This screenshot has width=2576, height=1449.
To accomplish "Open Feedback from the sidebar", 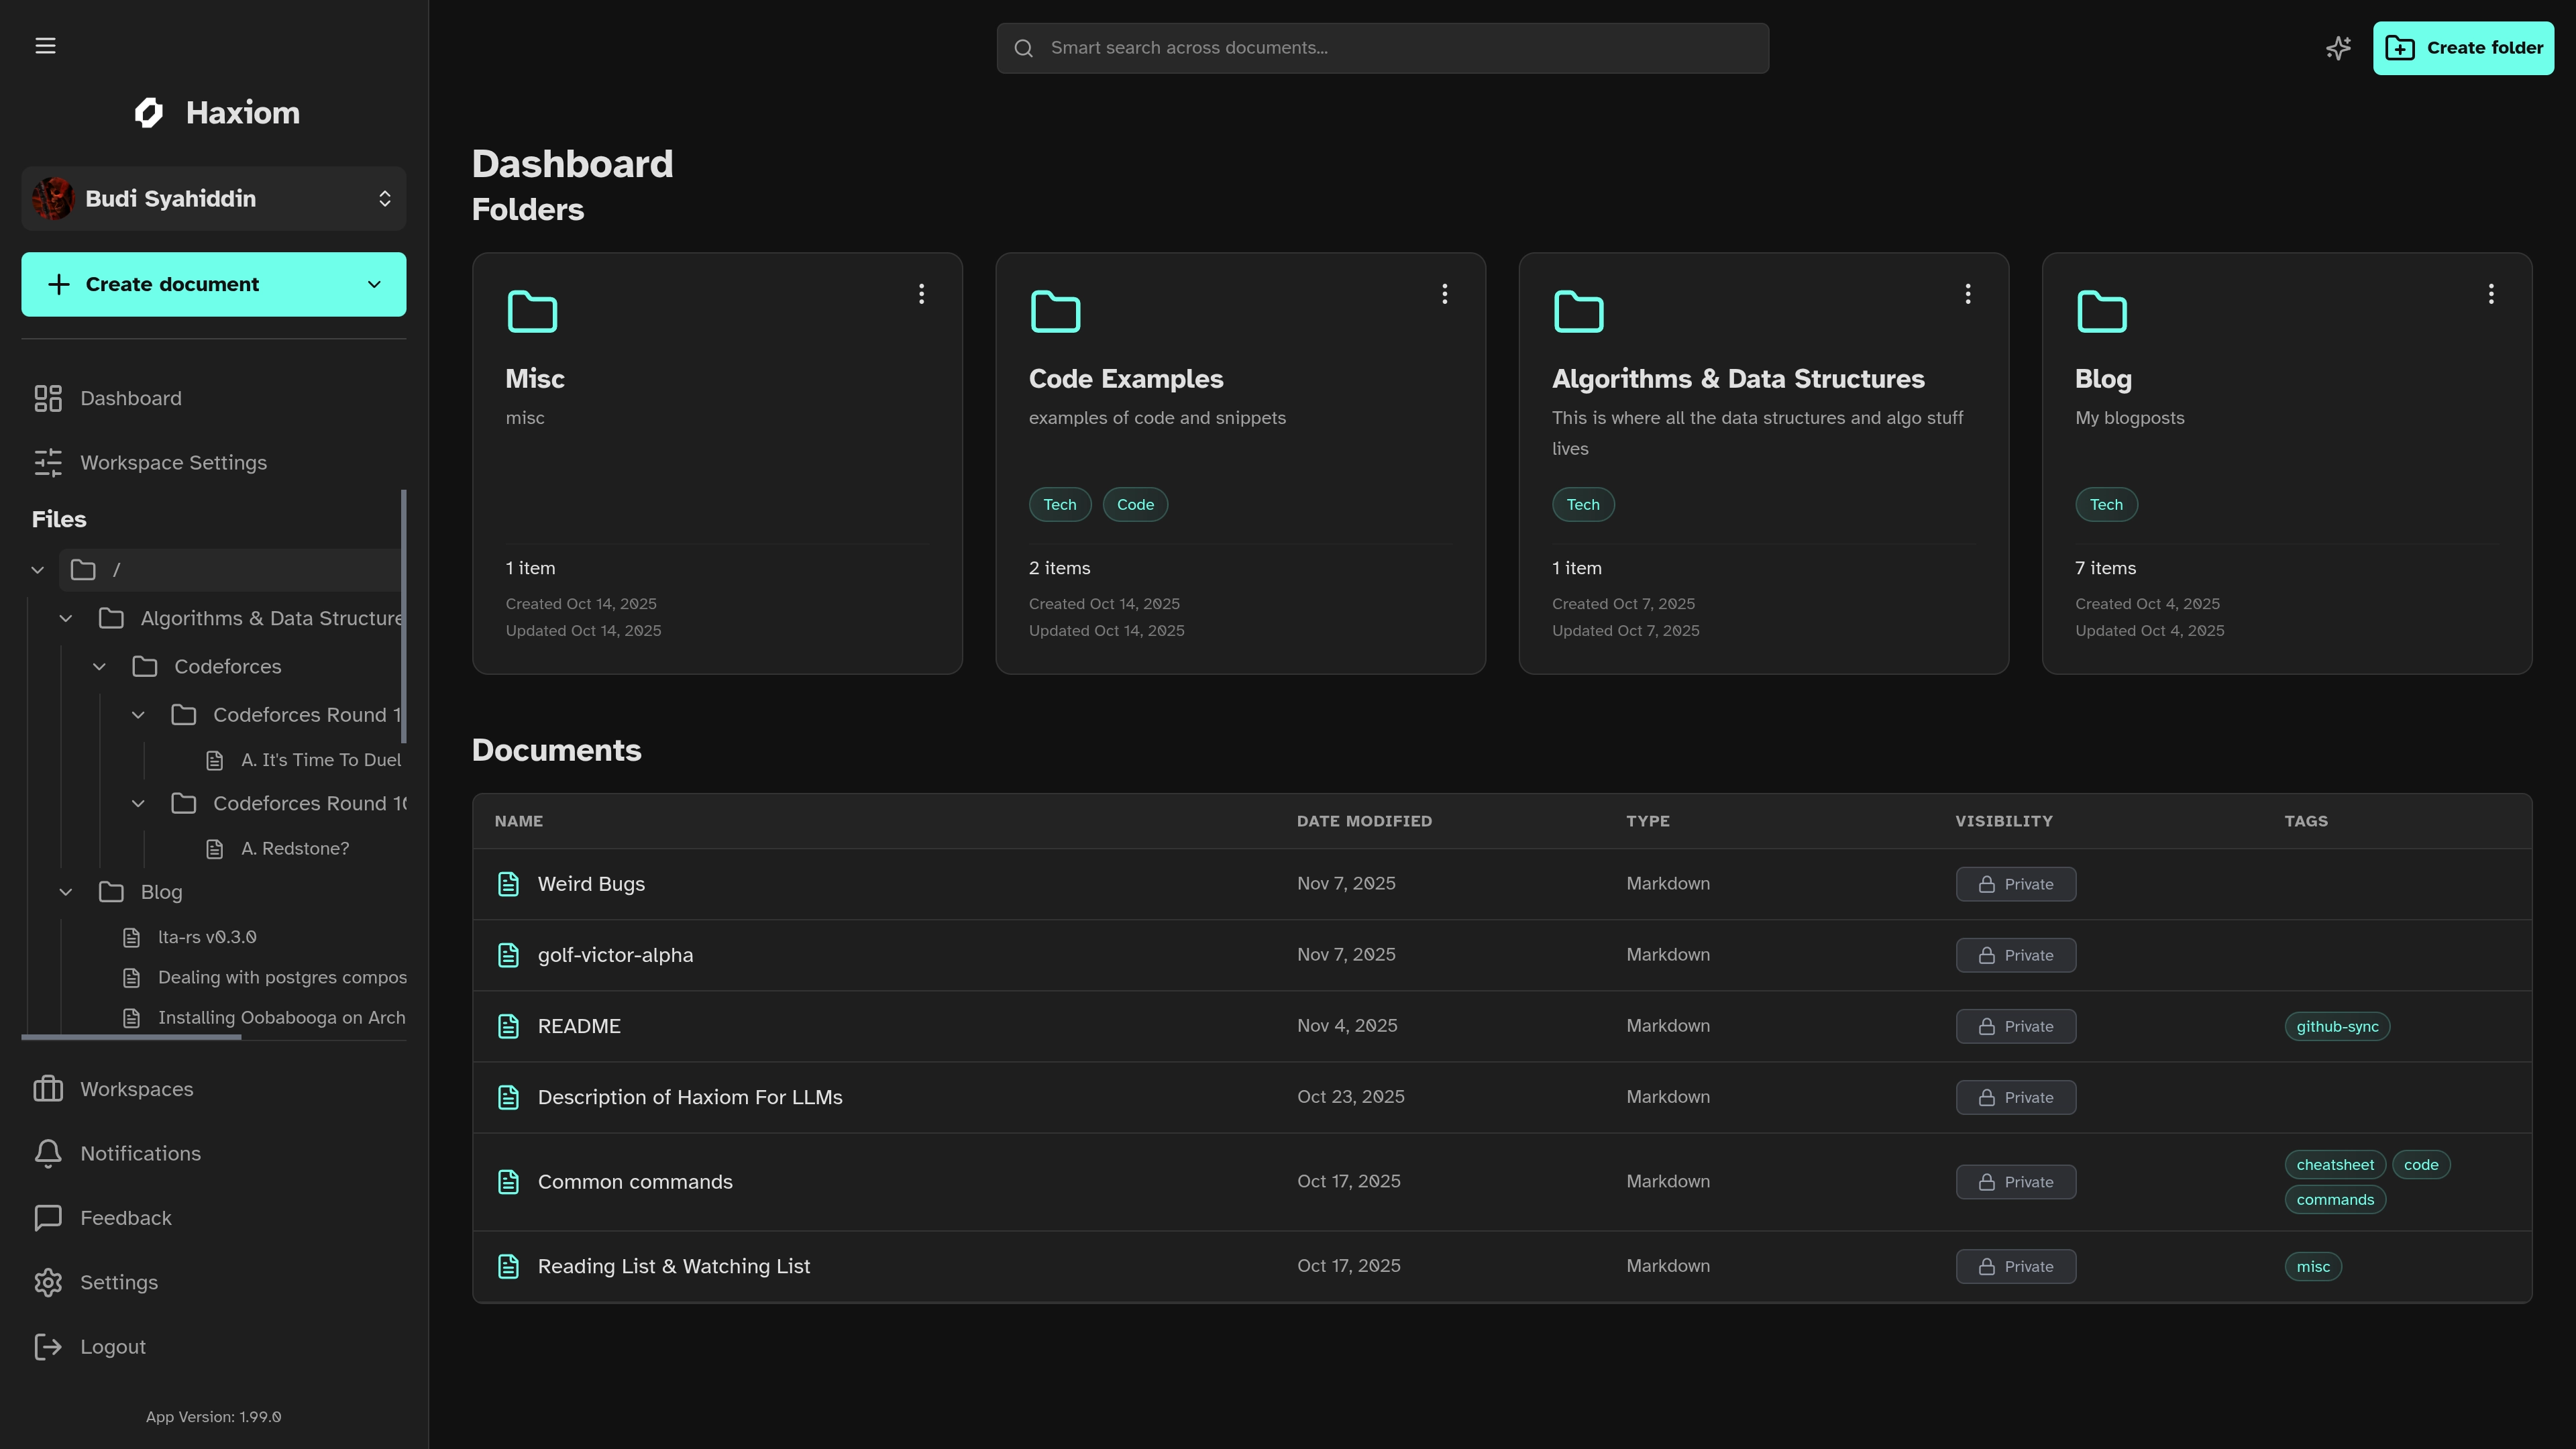I will coord(125,1217).
